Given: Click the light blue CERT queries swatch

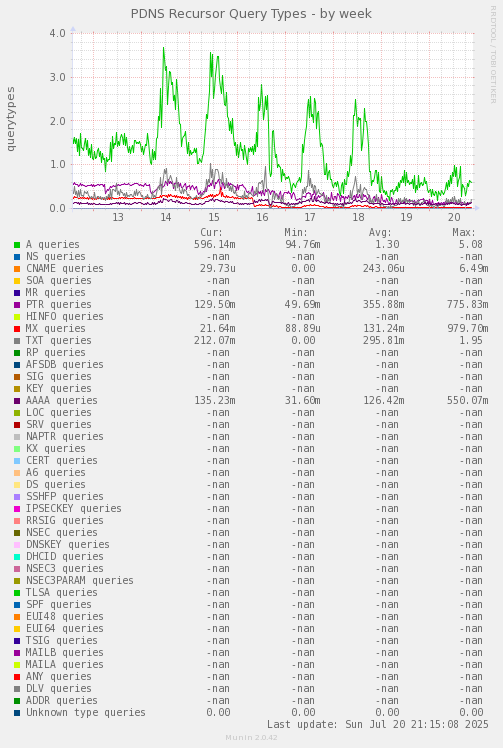Looking at the screenshot, I should [17, 461].
